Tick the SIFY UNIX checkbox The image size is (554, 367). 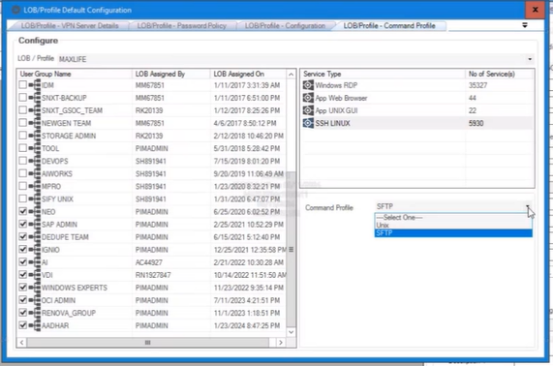(x=23, y=199)
